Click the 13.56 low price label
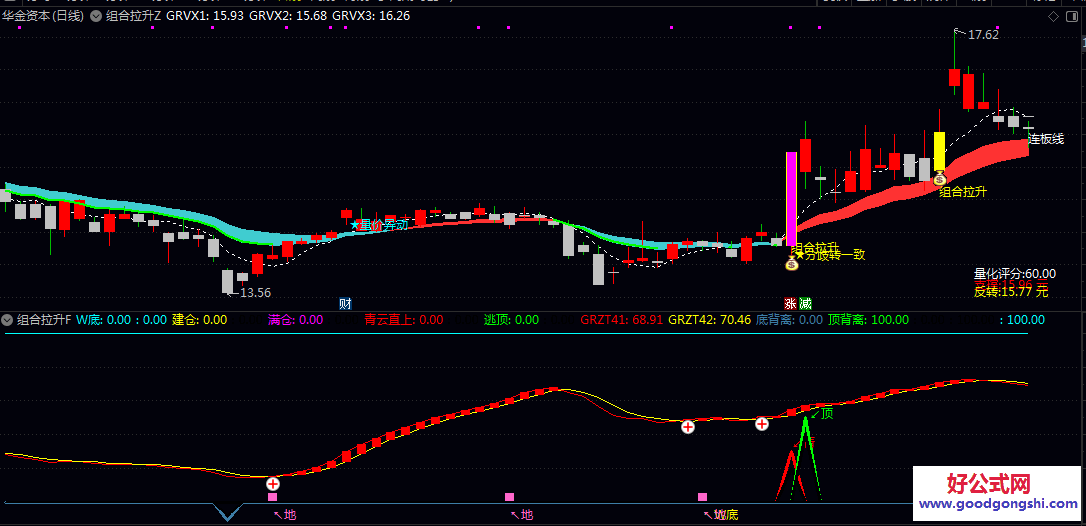 pos(255,292)
